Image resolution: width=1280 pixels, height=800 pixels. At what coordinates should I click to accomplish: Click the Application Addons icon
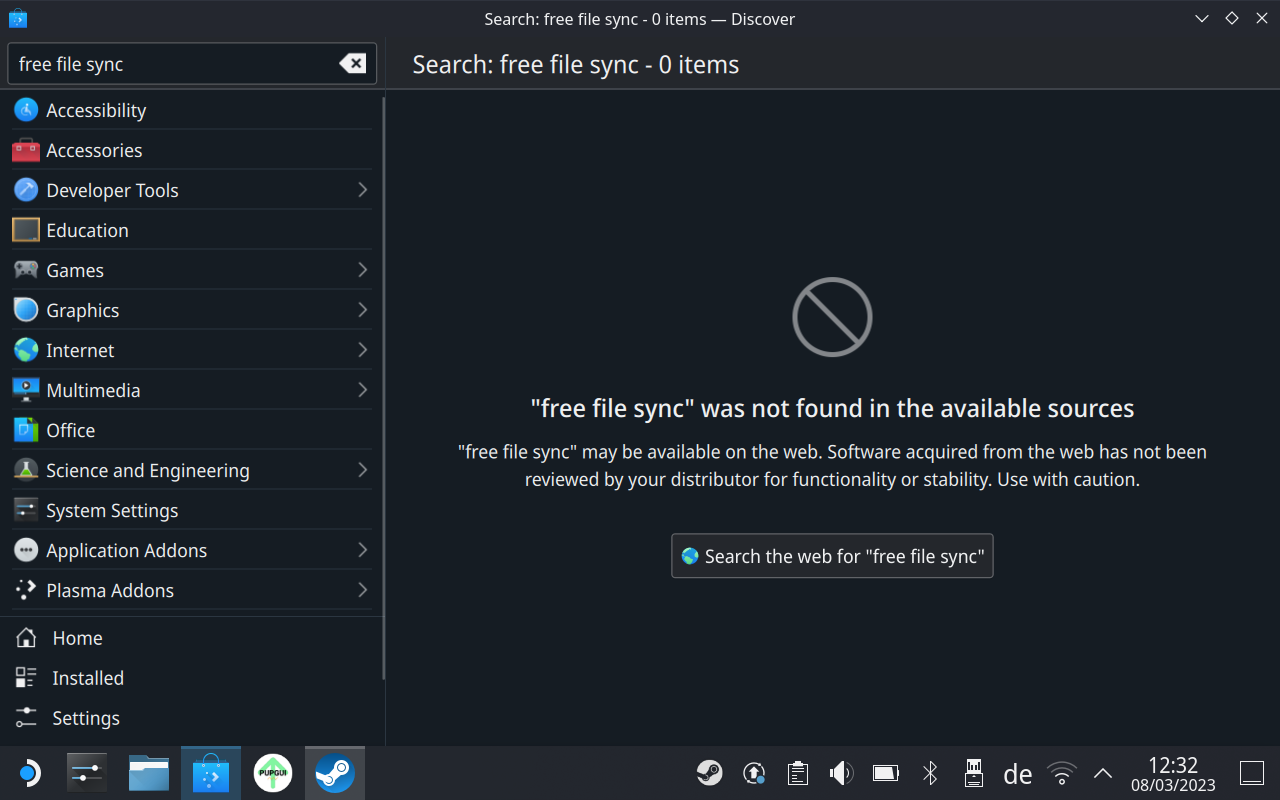(x=26, y=550)
